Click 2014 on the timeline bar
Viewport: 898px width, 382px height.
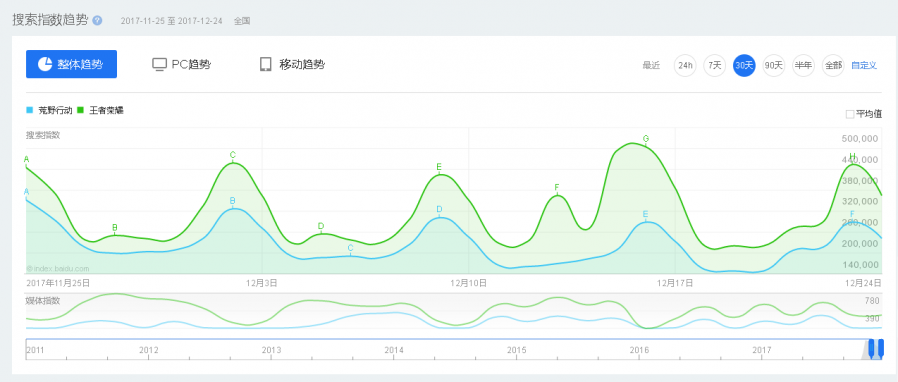coord(394,349)
